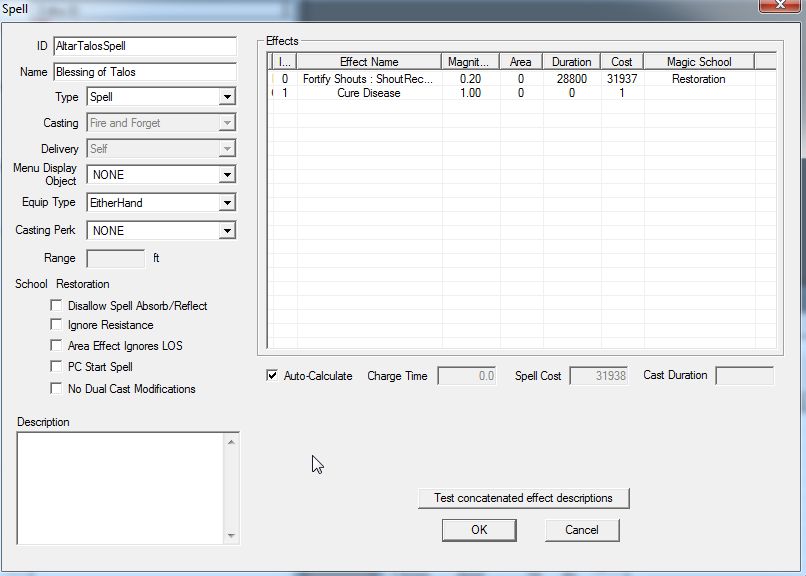Screen dimensions: 806x576
Task: Click the Range field
Action: coord(116,258)
